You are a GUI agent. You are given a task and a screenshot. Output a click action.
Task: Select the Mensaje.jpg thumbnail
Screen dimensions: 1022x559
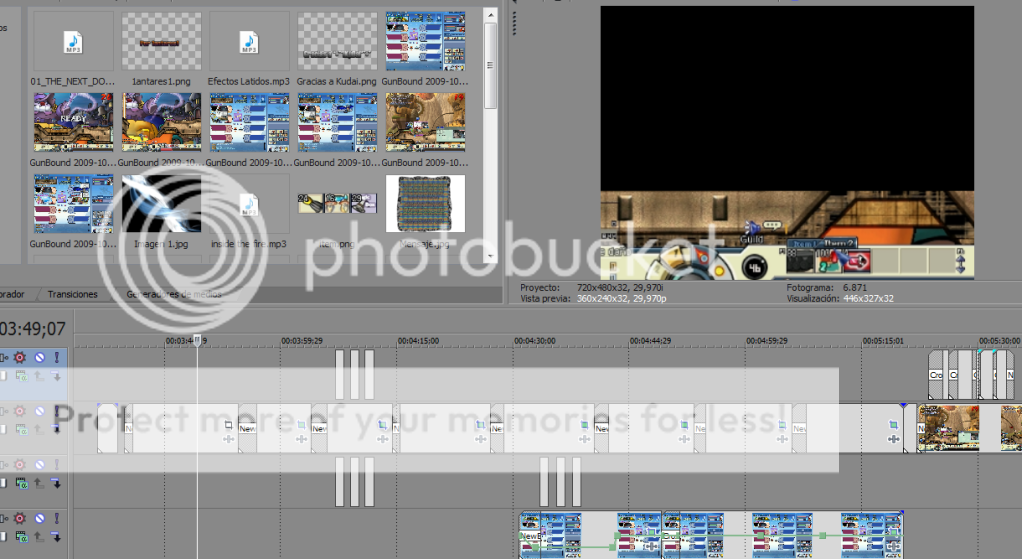tap(425, 203)
